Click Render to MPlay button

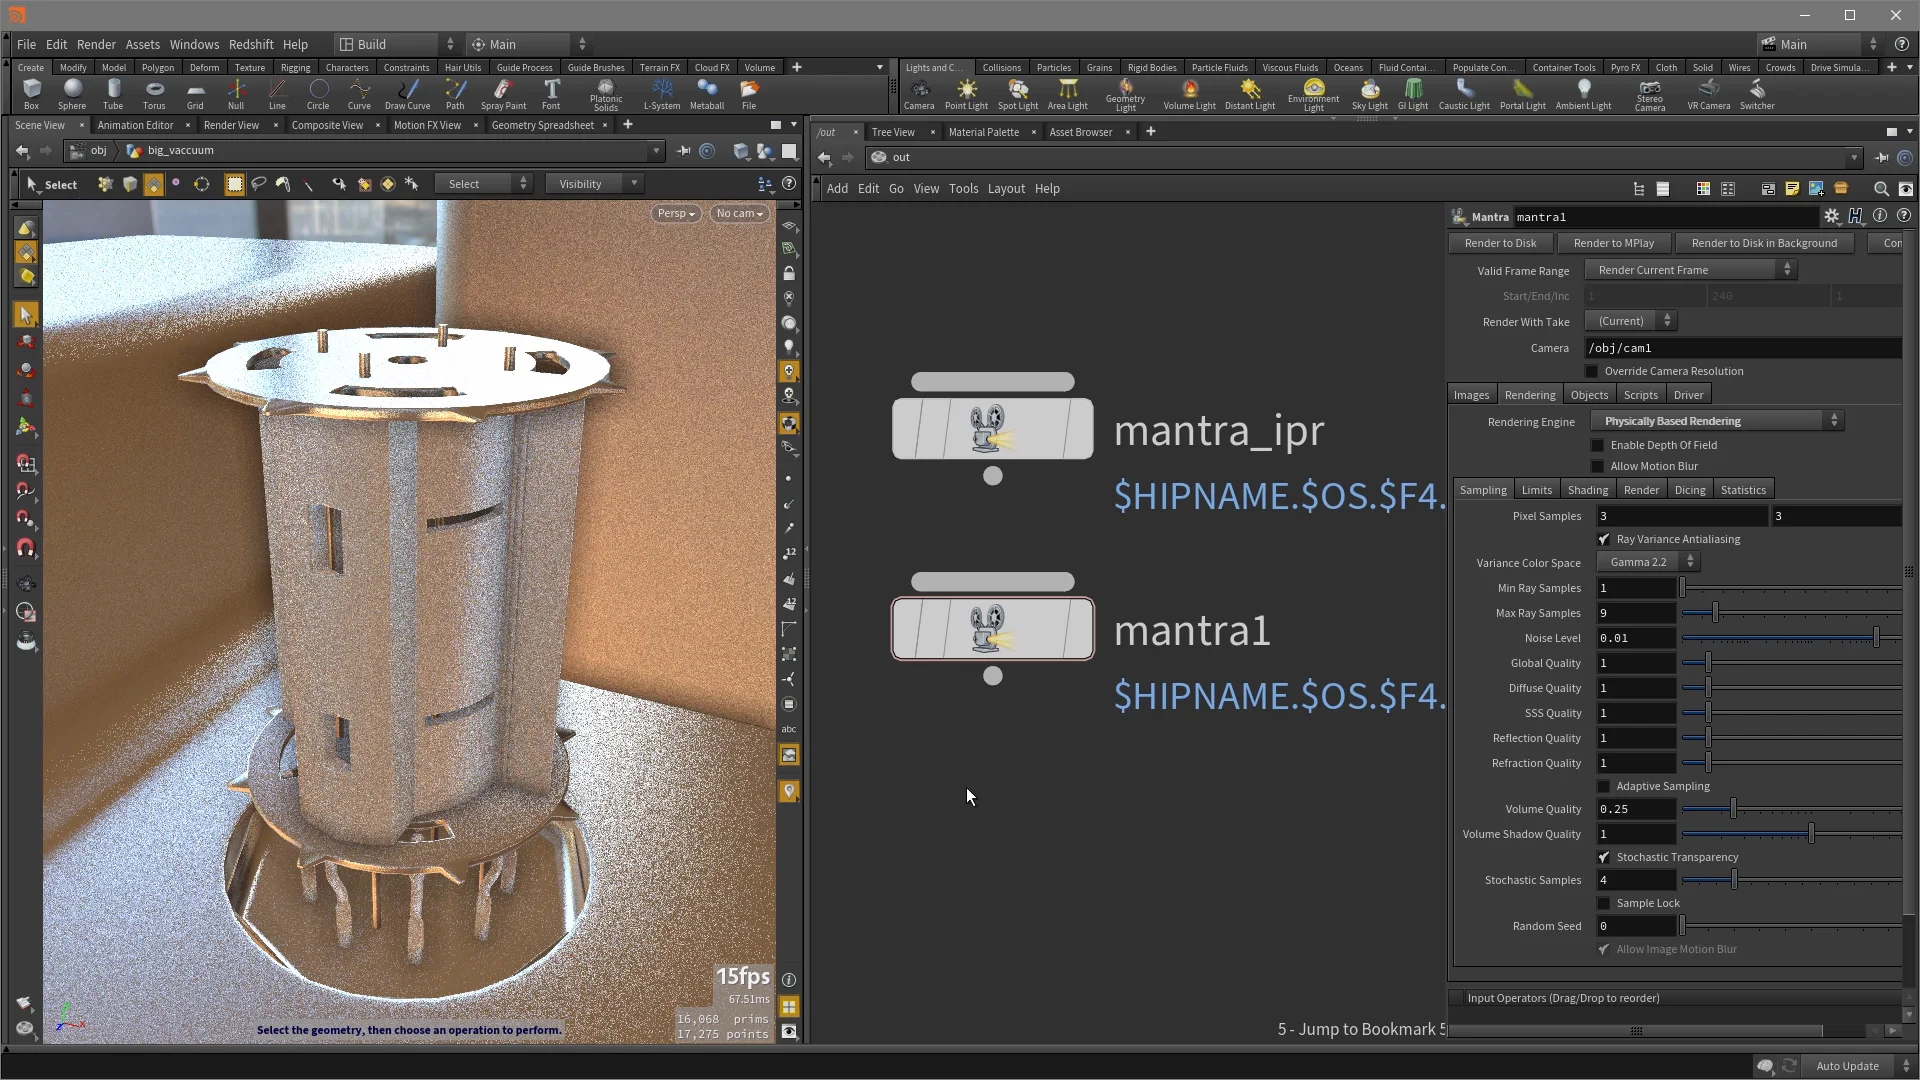[1613, 243]
